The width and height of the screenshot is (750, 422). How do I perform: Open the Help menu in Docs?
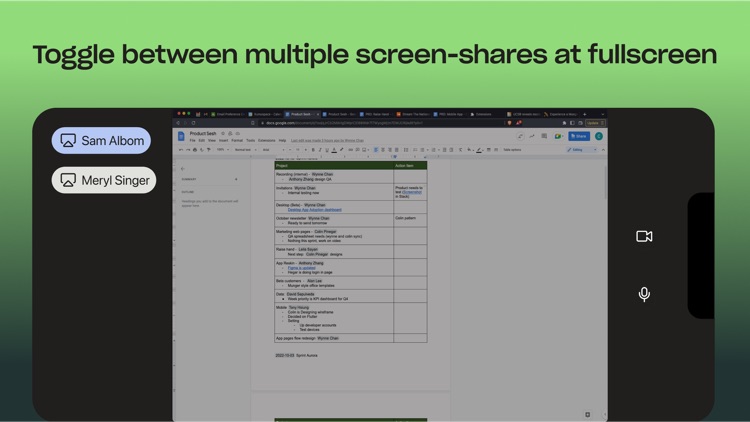[x=282, y=141]
